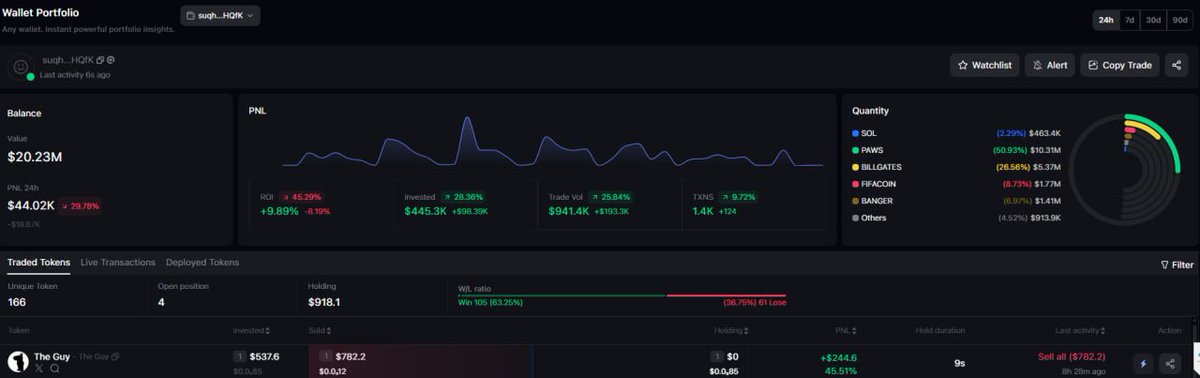The height and width of the screenshot is (378, 1200).
Task: Open the Deployed Tokens tab
Action: click(x=202, y=262)
